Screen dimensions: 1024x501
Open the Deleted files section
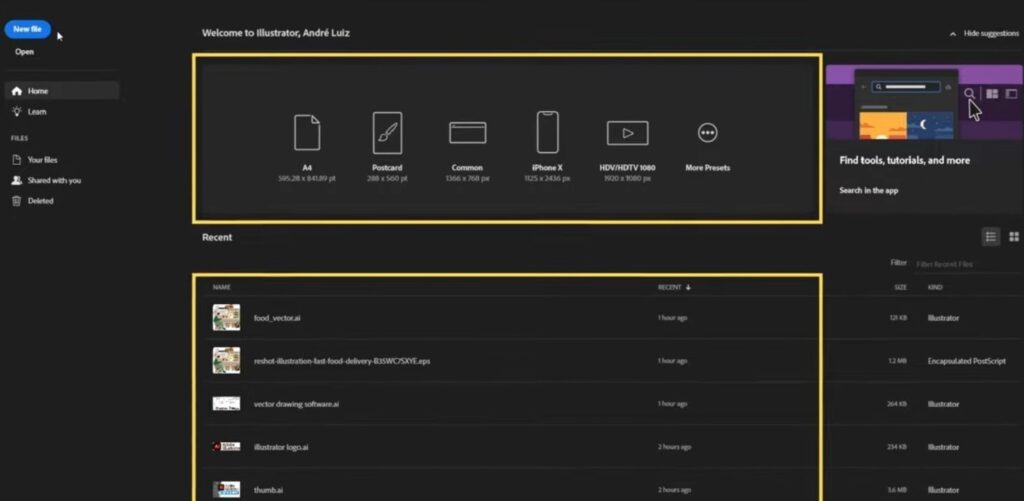point(40,201)
